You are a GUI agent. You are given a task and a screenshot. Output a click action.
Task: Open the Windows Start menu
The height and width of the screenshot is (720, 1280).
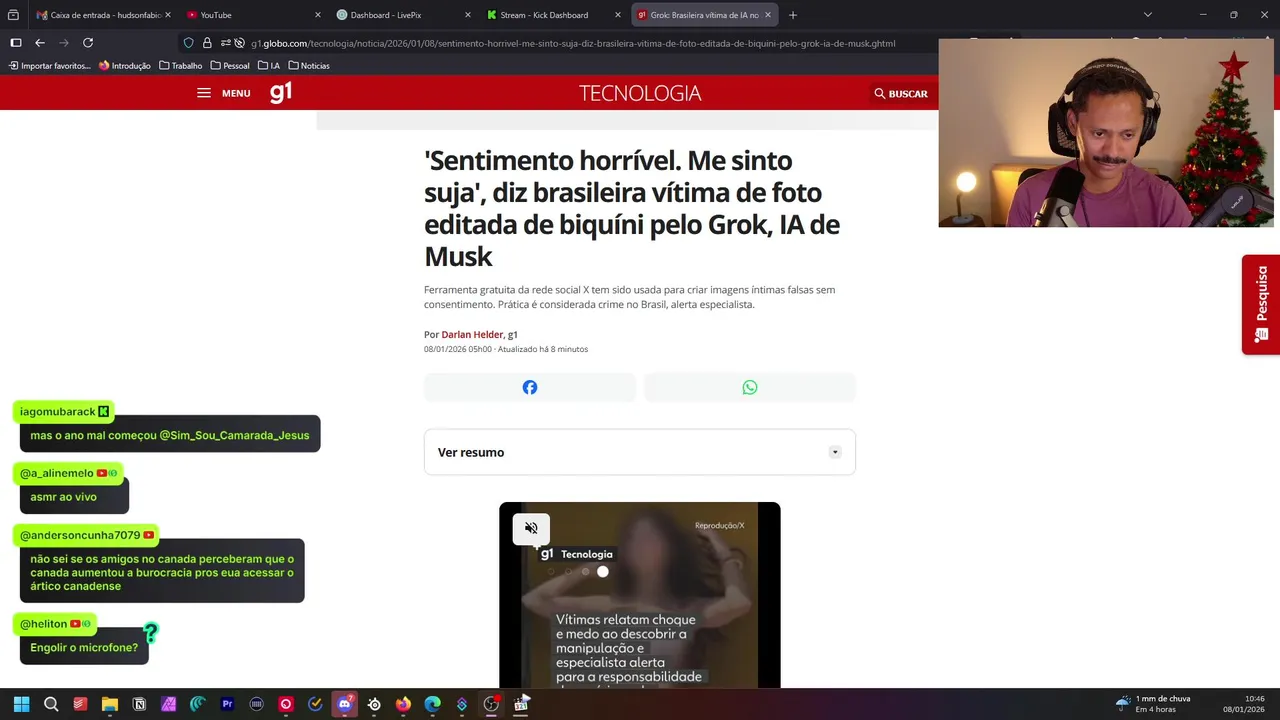click(x=22, y=704)
